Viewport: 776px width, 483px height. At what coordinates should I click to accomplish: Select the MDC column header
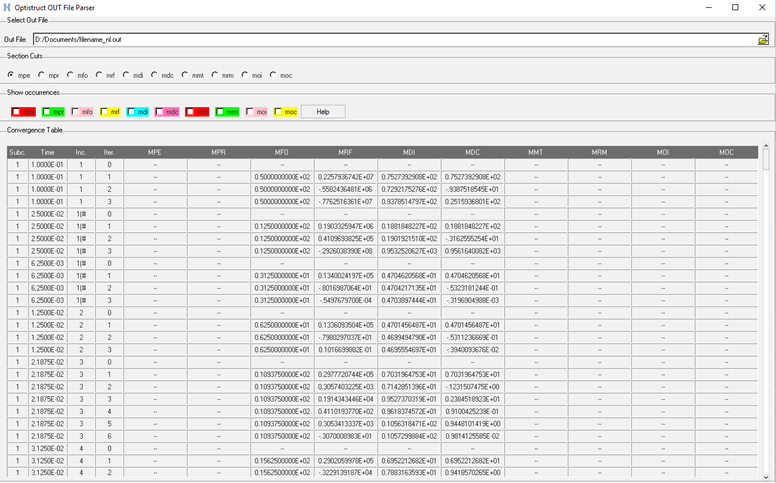[x=473, y=152]
